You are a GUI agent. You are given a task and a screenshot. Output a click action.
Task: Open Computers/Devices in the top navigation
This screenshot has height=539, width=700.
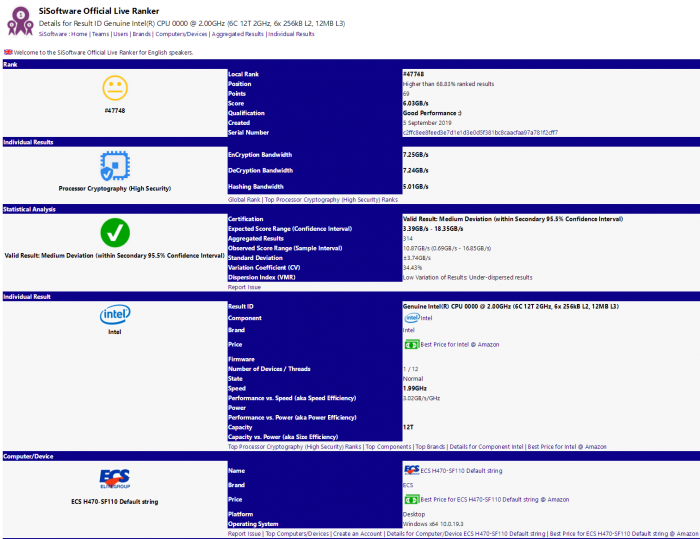click(181, 34)
